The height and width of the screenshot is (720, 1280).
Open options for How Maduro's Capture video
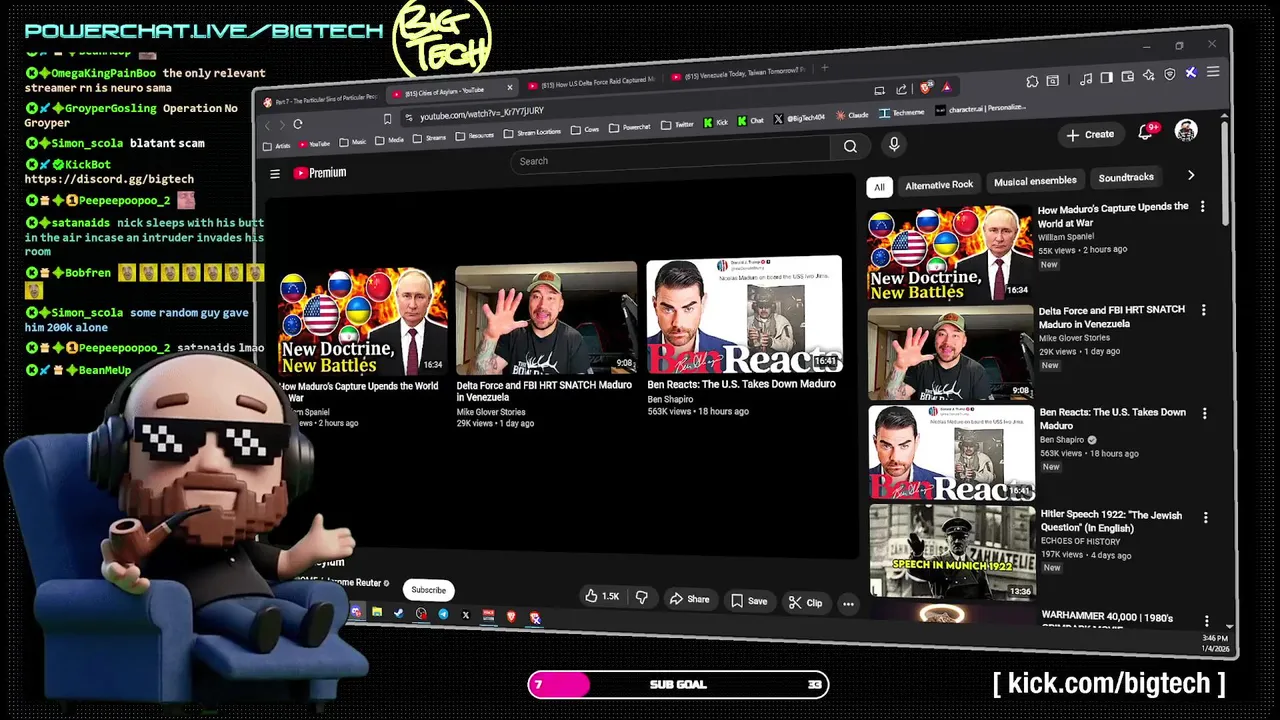(1202, 207)
